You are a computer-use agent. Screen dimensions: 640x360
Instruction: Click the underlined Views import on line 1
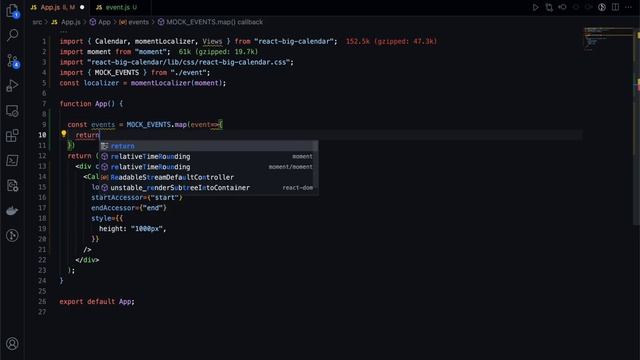coord(212,41)
